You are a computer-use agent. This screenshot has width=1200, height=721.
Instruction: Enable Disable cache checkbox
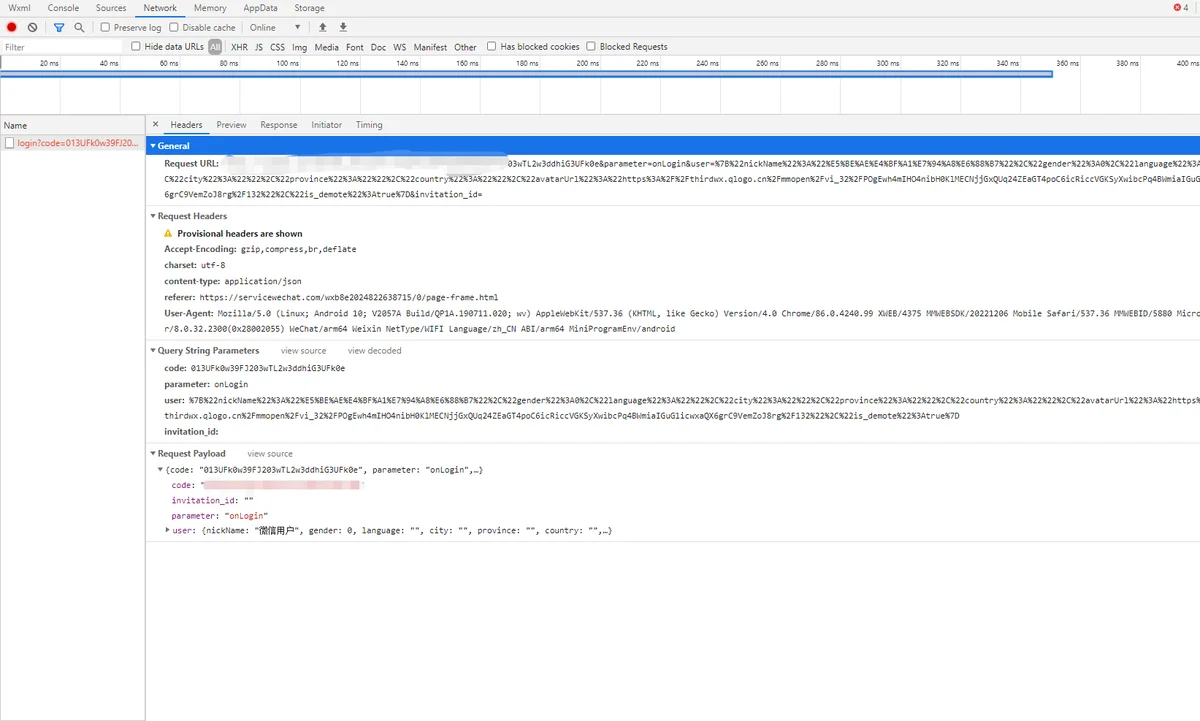click(174, 28)
